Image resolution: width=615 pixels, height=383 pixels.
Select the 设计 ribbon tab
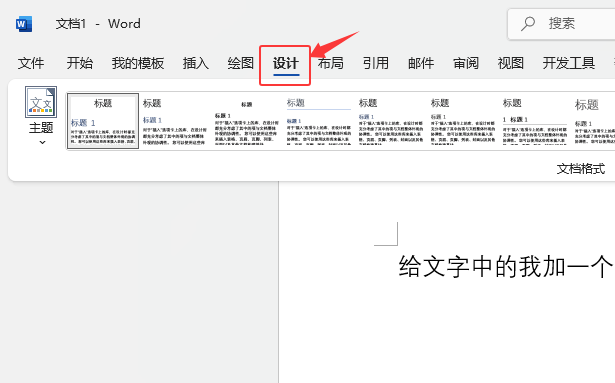coord(286,63)
